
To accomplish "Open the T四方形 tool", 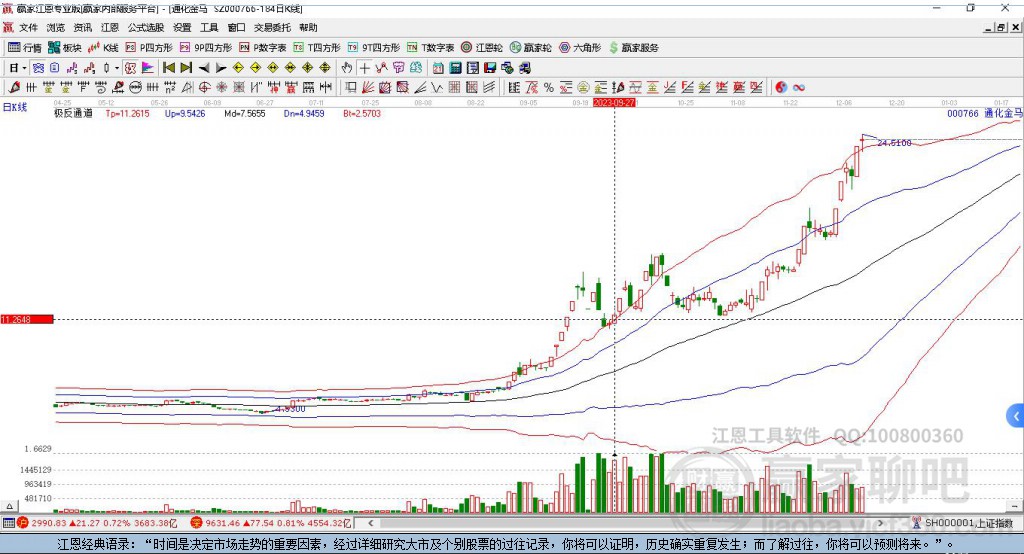I will tap(317, 48).
